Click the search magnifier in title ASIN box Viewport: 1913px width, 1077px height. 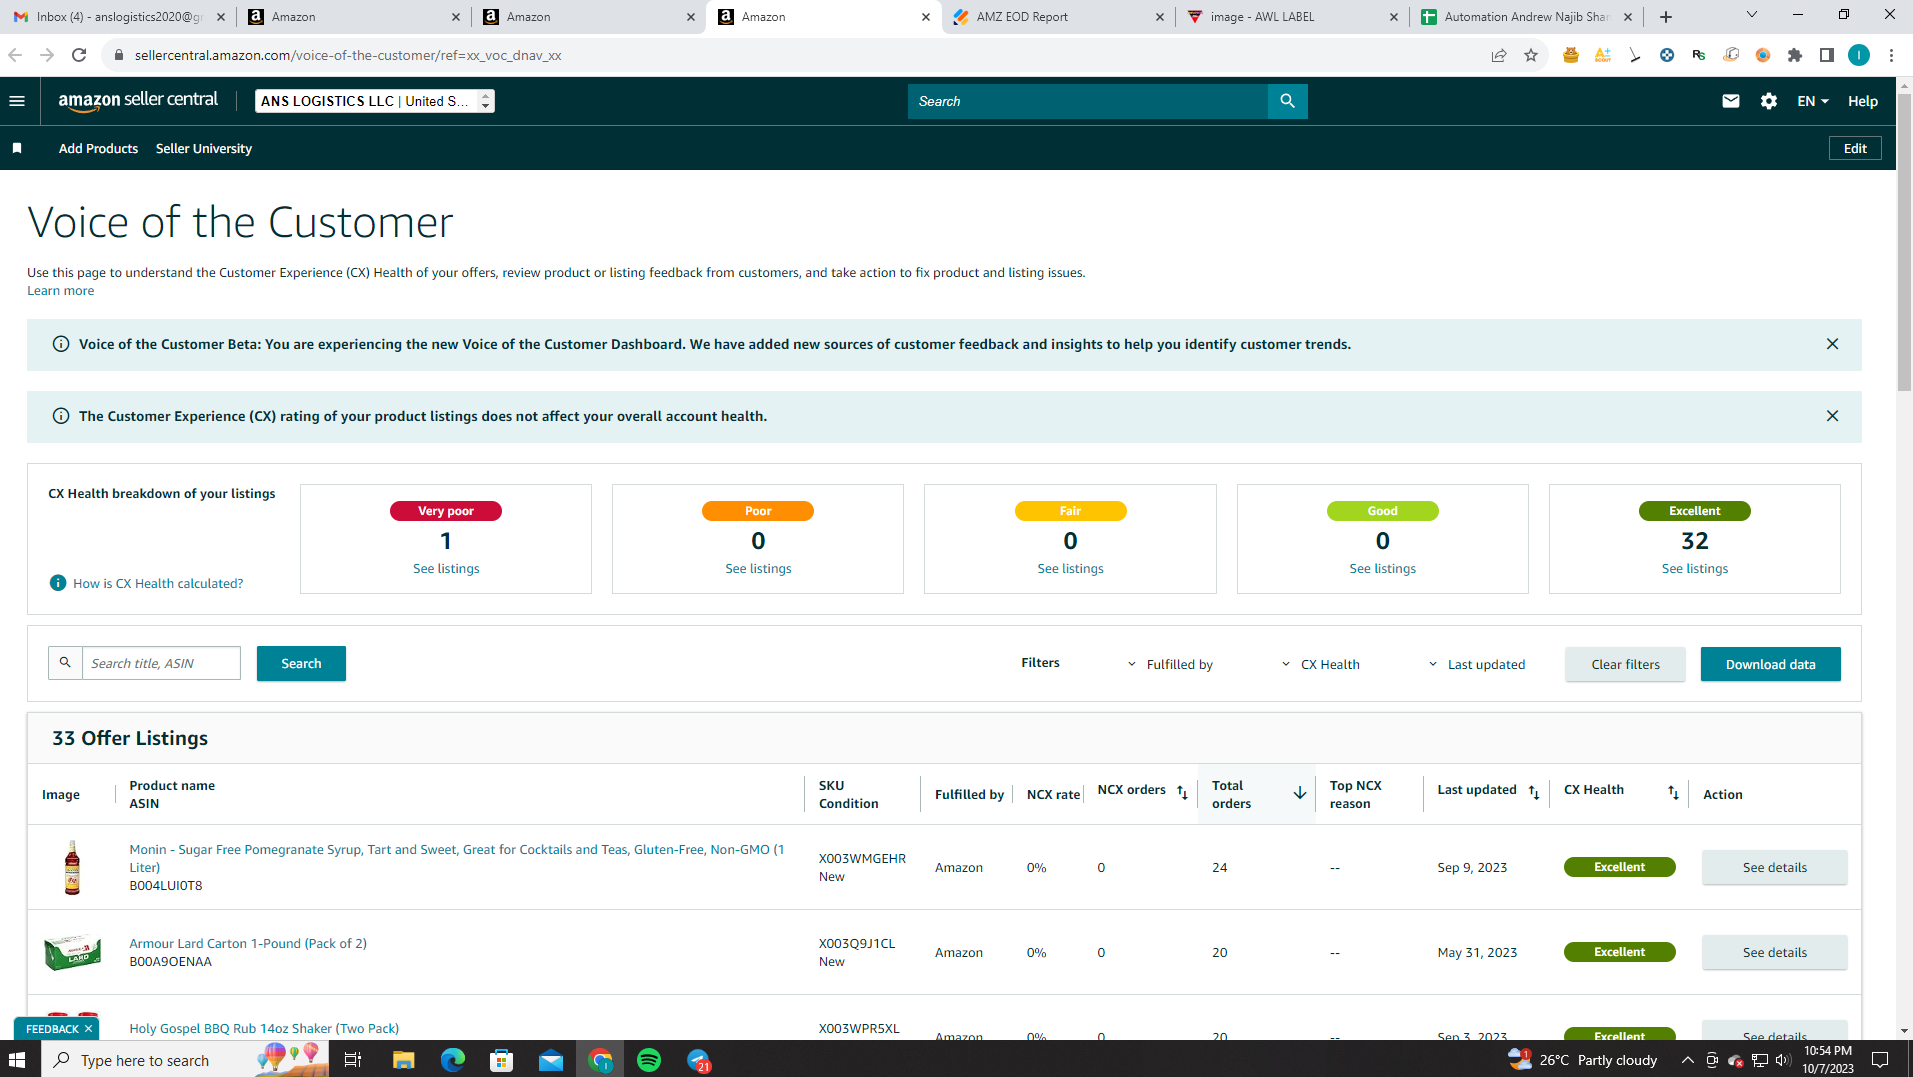point(65,663)
